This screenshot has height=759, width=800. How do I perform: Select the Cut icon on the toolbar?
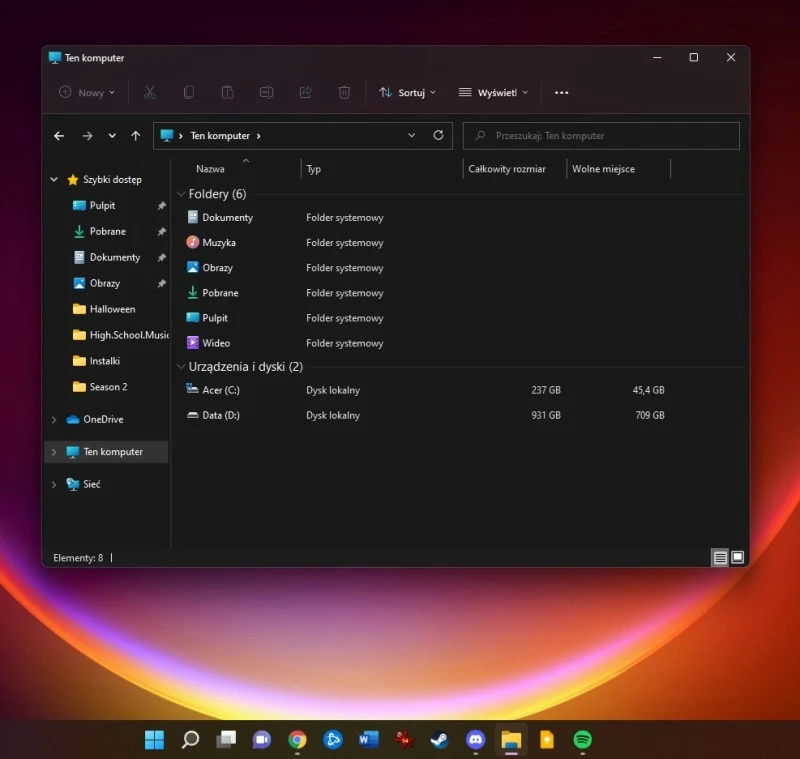point(148,92)
